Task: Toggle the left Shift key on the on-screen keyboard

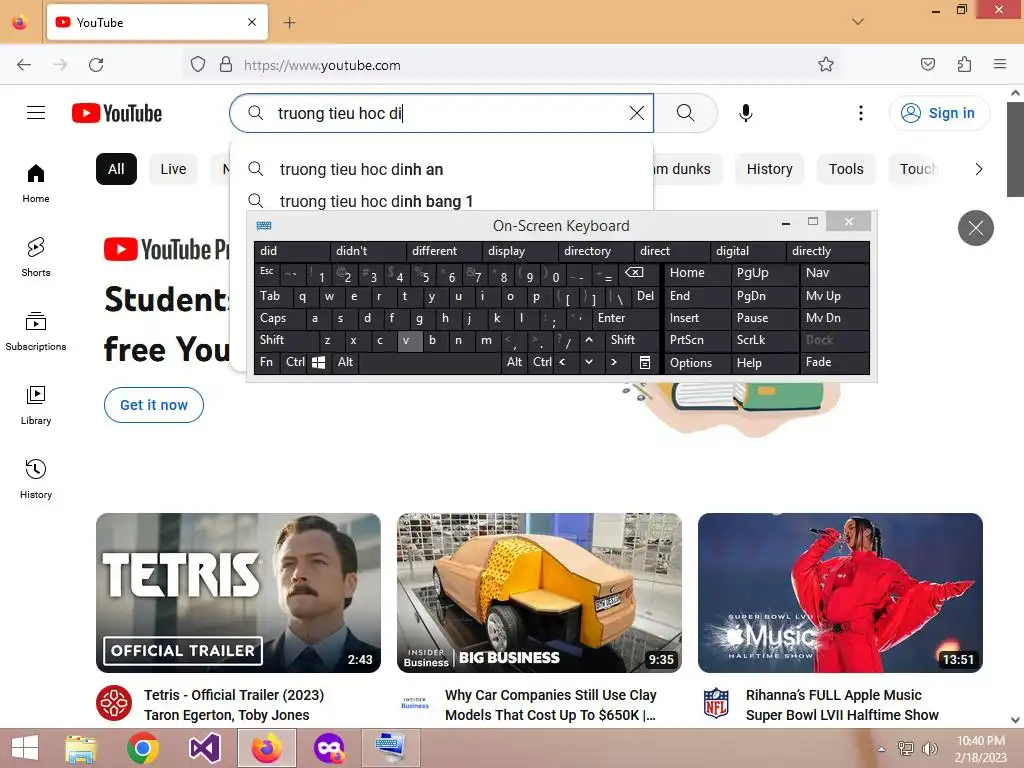Action: tap(286, 340)
